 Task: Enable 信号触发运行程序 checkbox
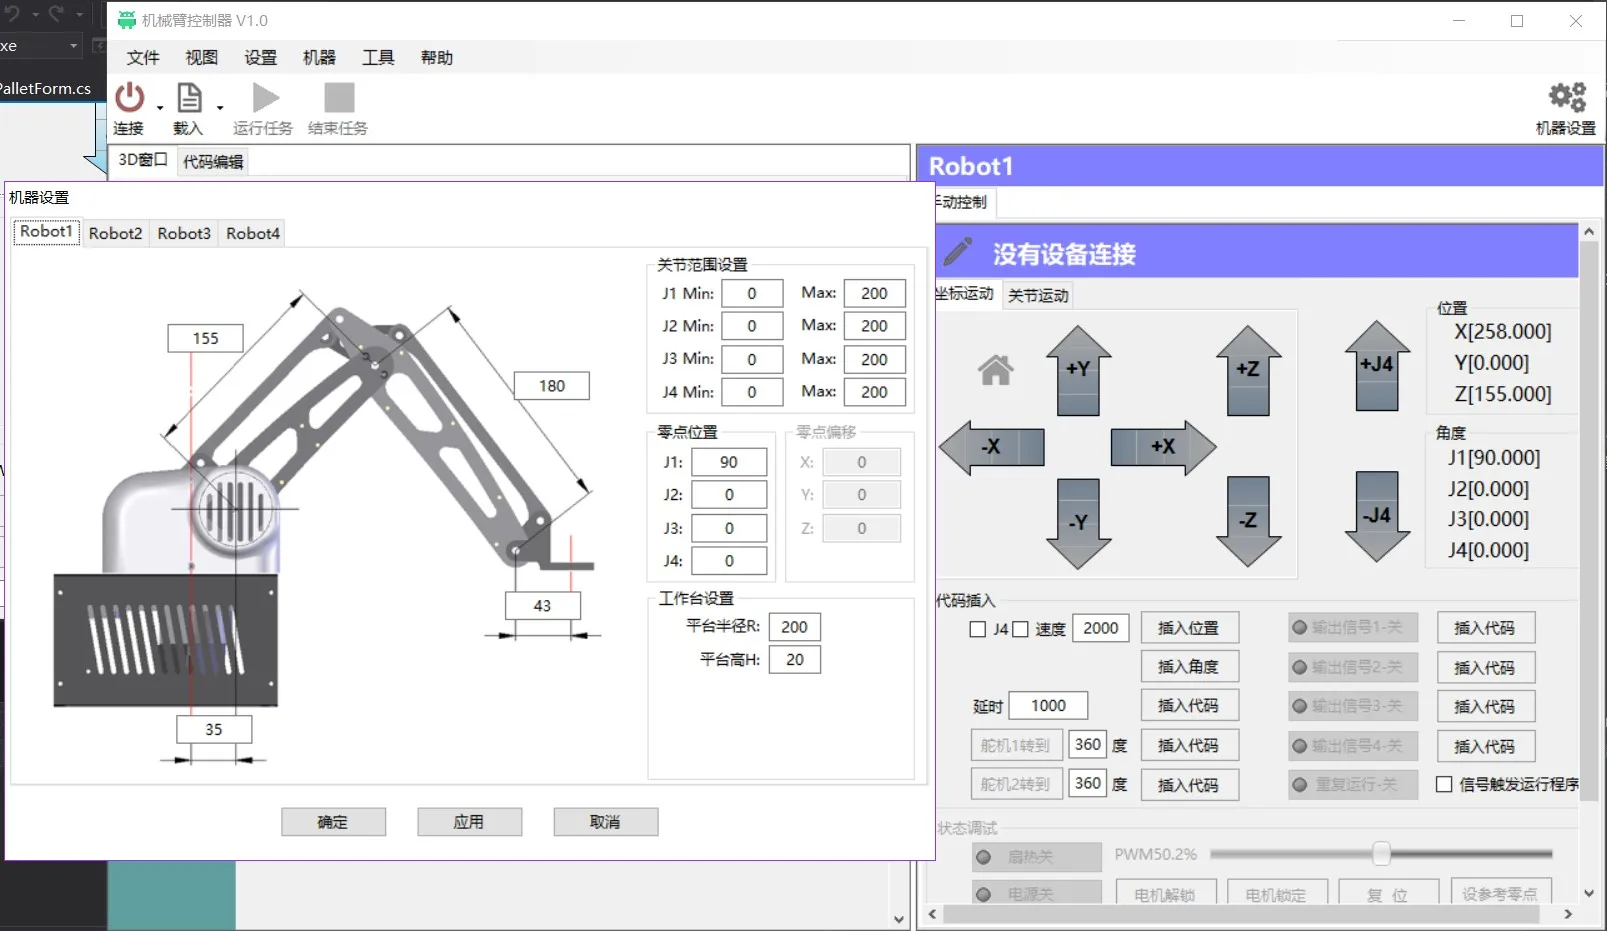pos(1444,784)
